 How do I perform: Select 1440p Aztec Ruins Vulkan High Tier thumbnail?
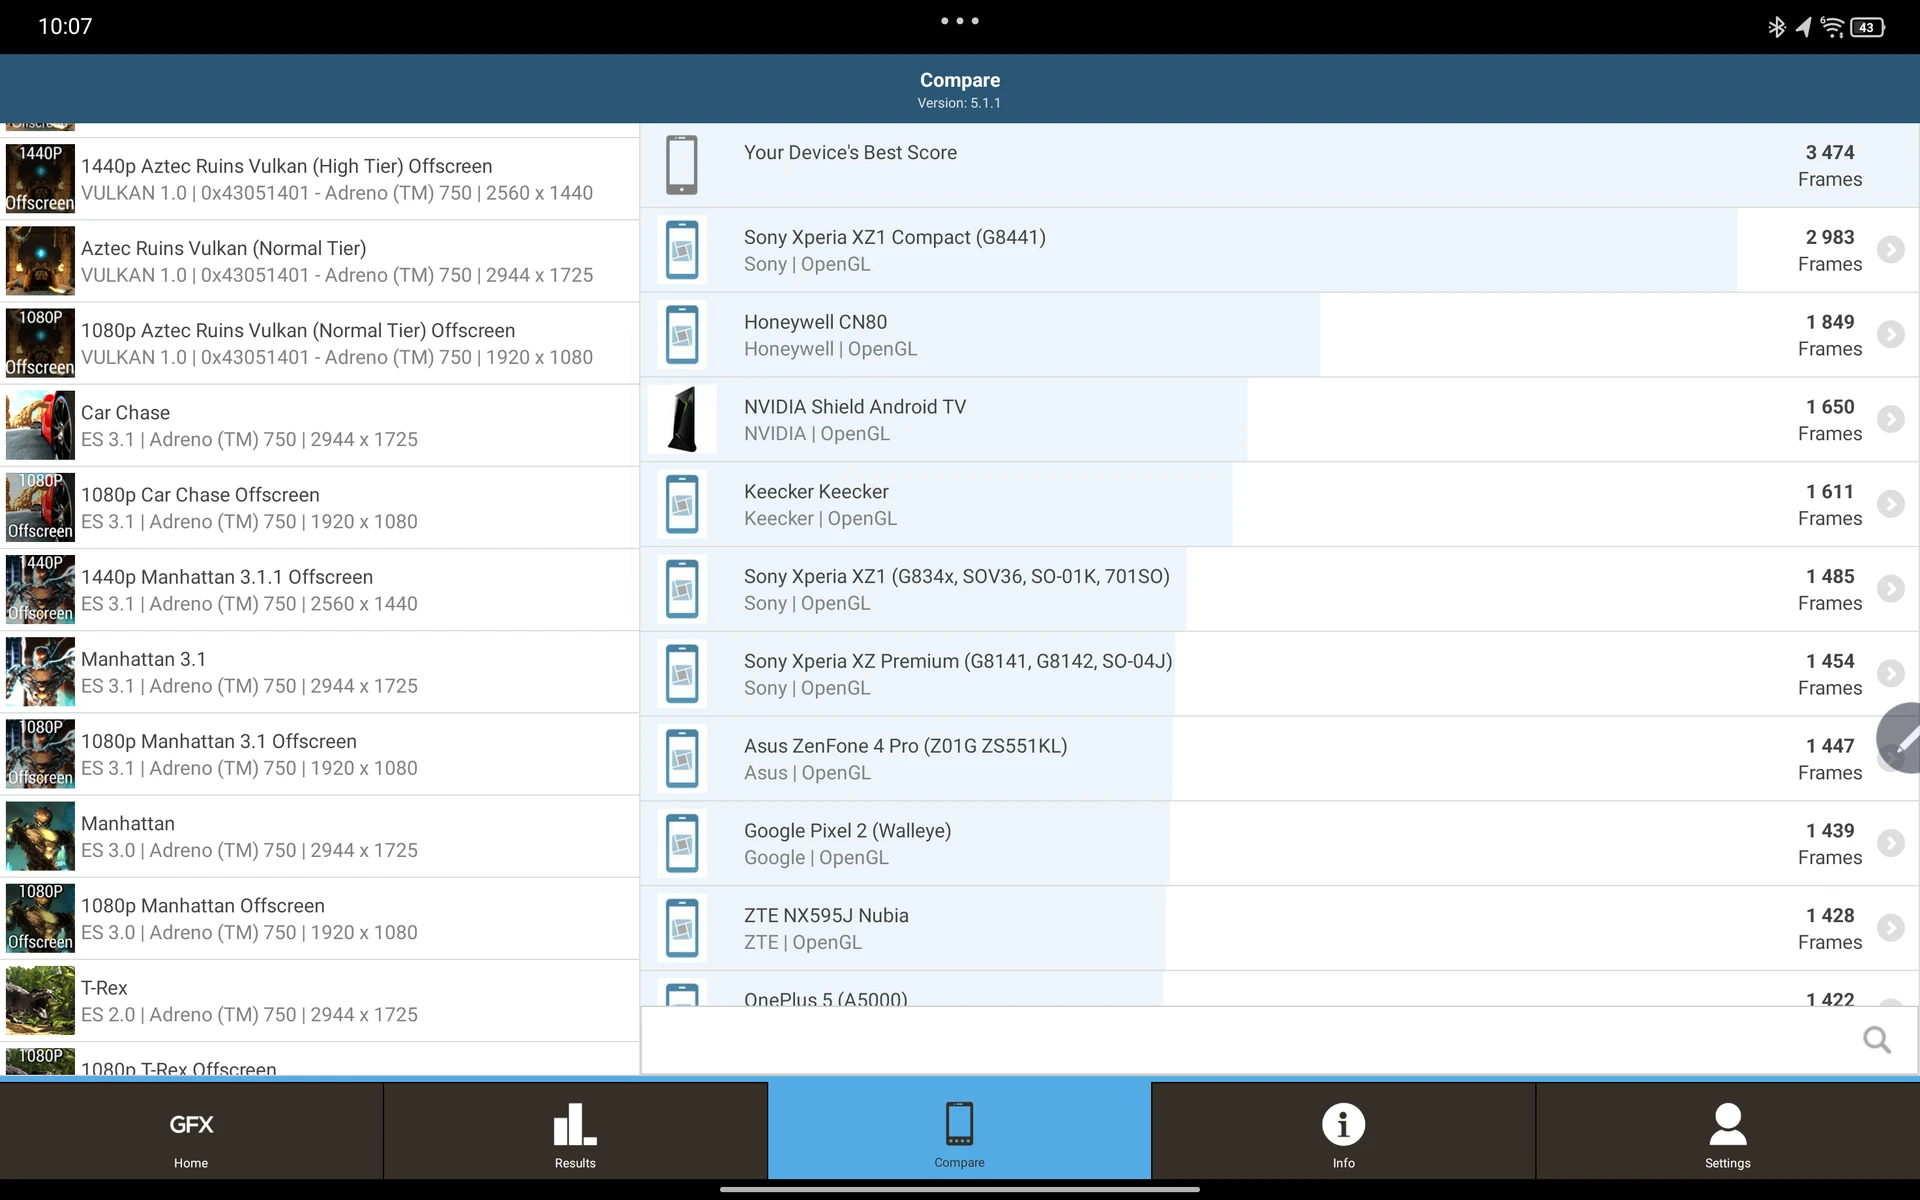(40, 179)
